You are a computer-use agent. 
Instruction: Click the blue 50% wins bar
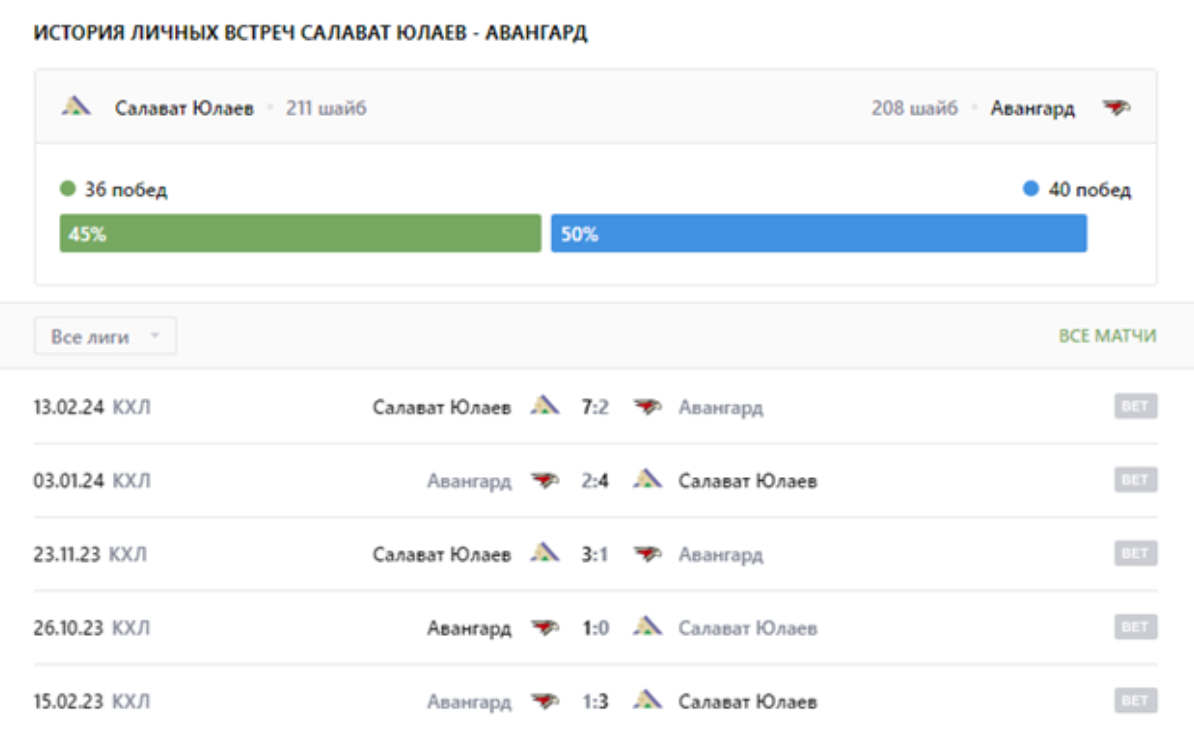click(818, 234)
